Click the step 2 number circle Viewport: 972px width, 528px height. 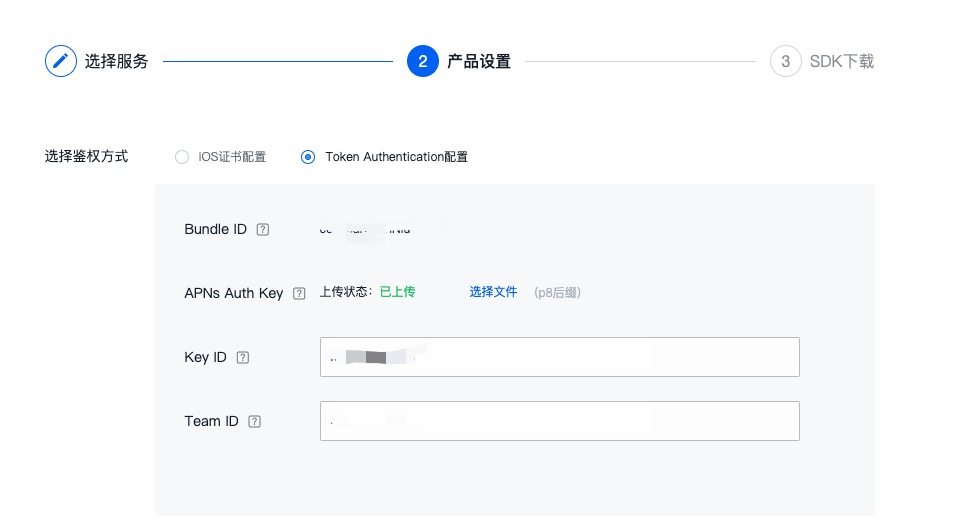tap(423, 61)
